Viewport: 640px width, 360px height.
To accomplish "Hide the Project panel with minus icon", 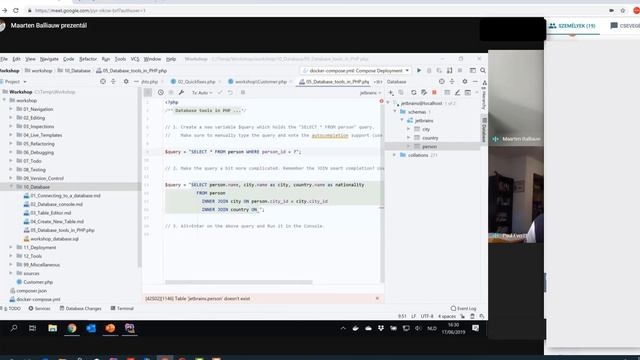I will click(136, 82).
